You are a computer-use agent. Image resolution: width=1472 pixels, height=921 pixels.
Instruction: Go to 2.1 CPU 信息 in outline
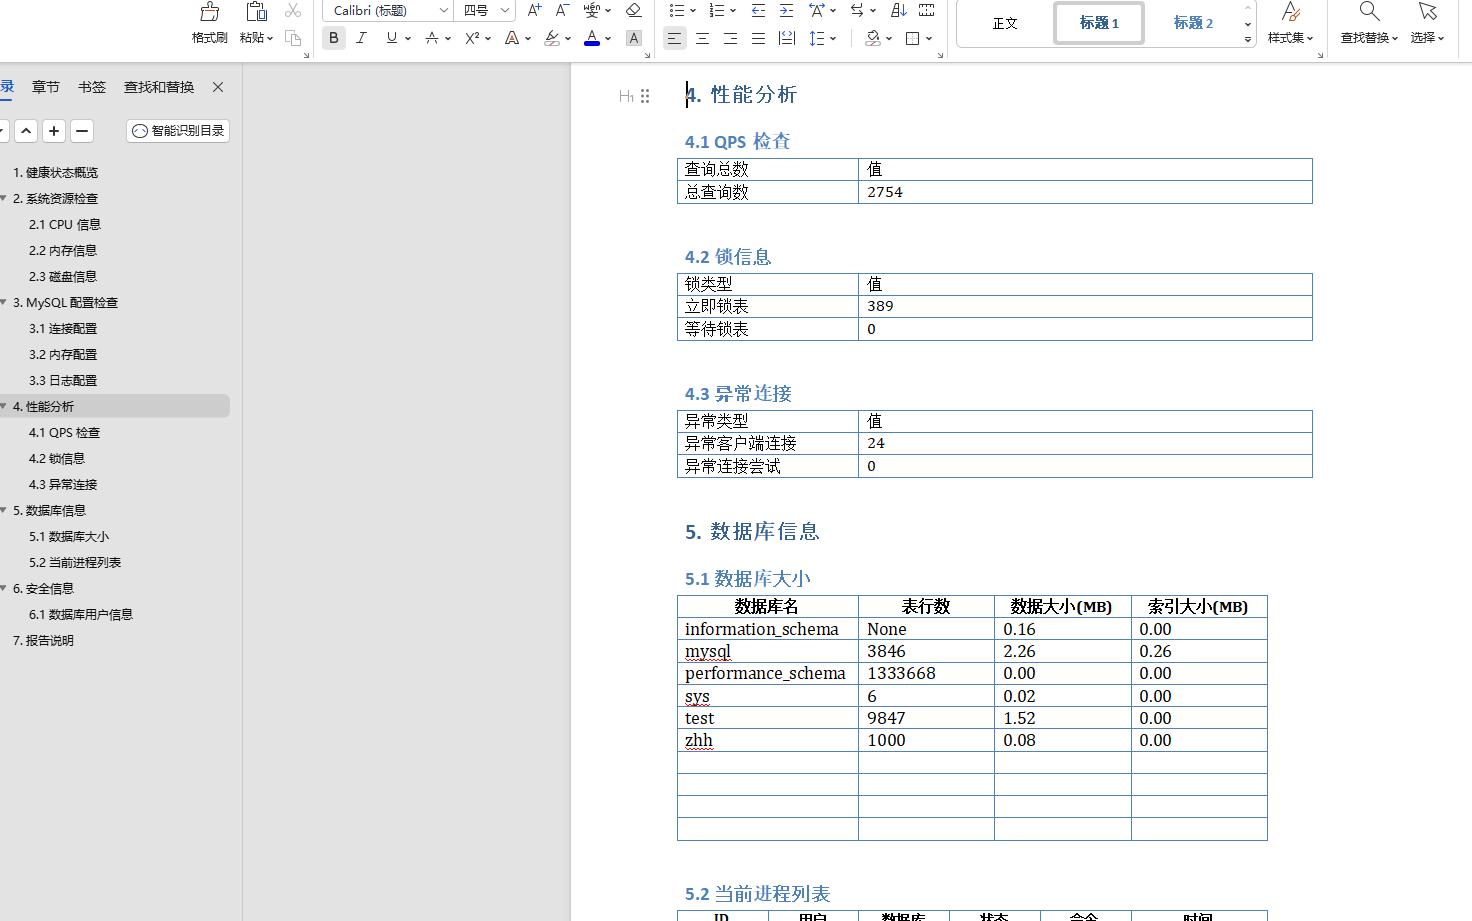coord(65,225)
